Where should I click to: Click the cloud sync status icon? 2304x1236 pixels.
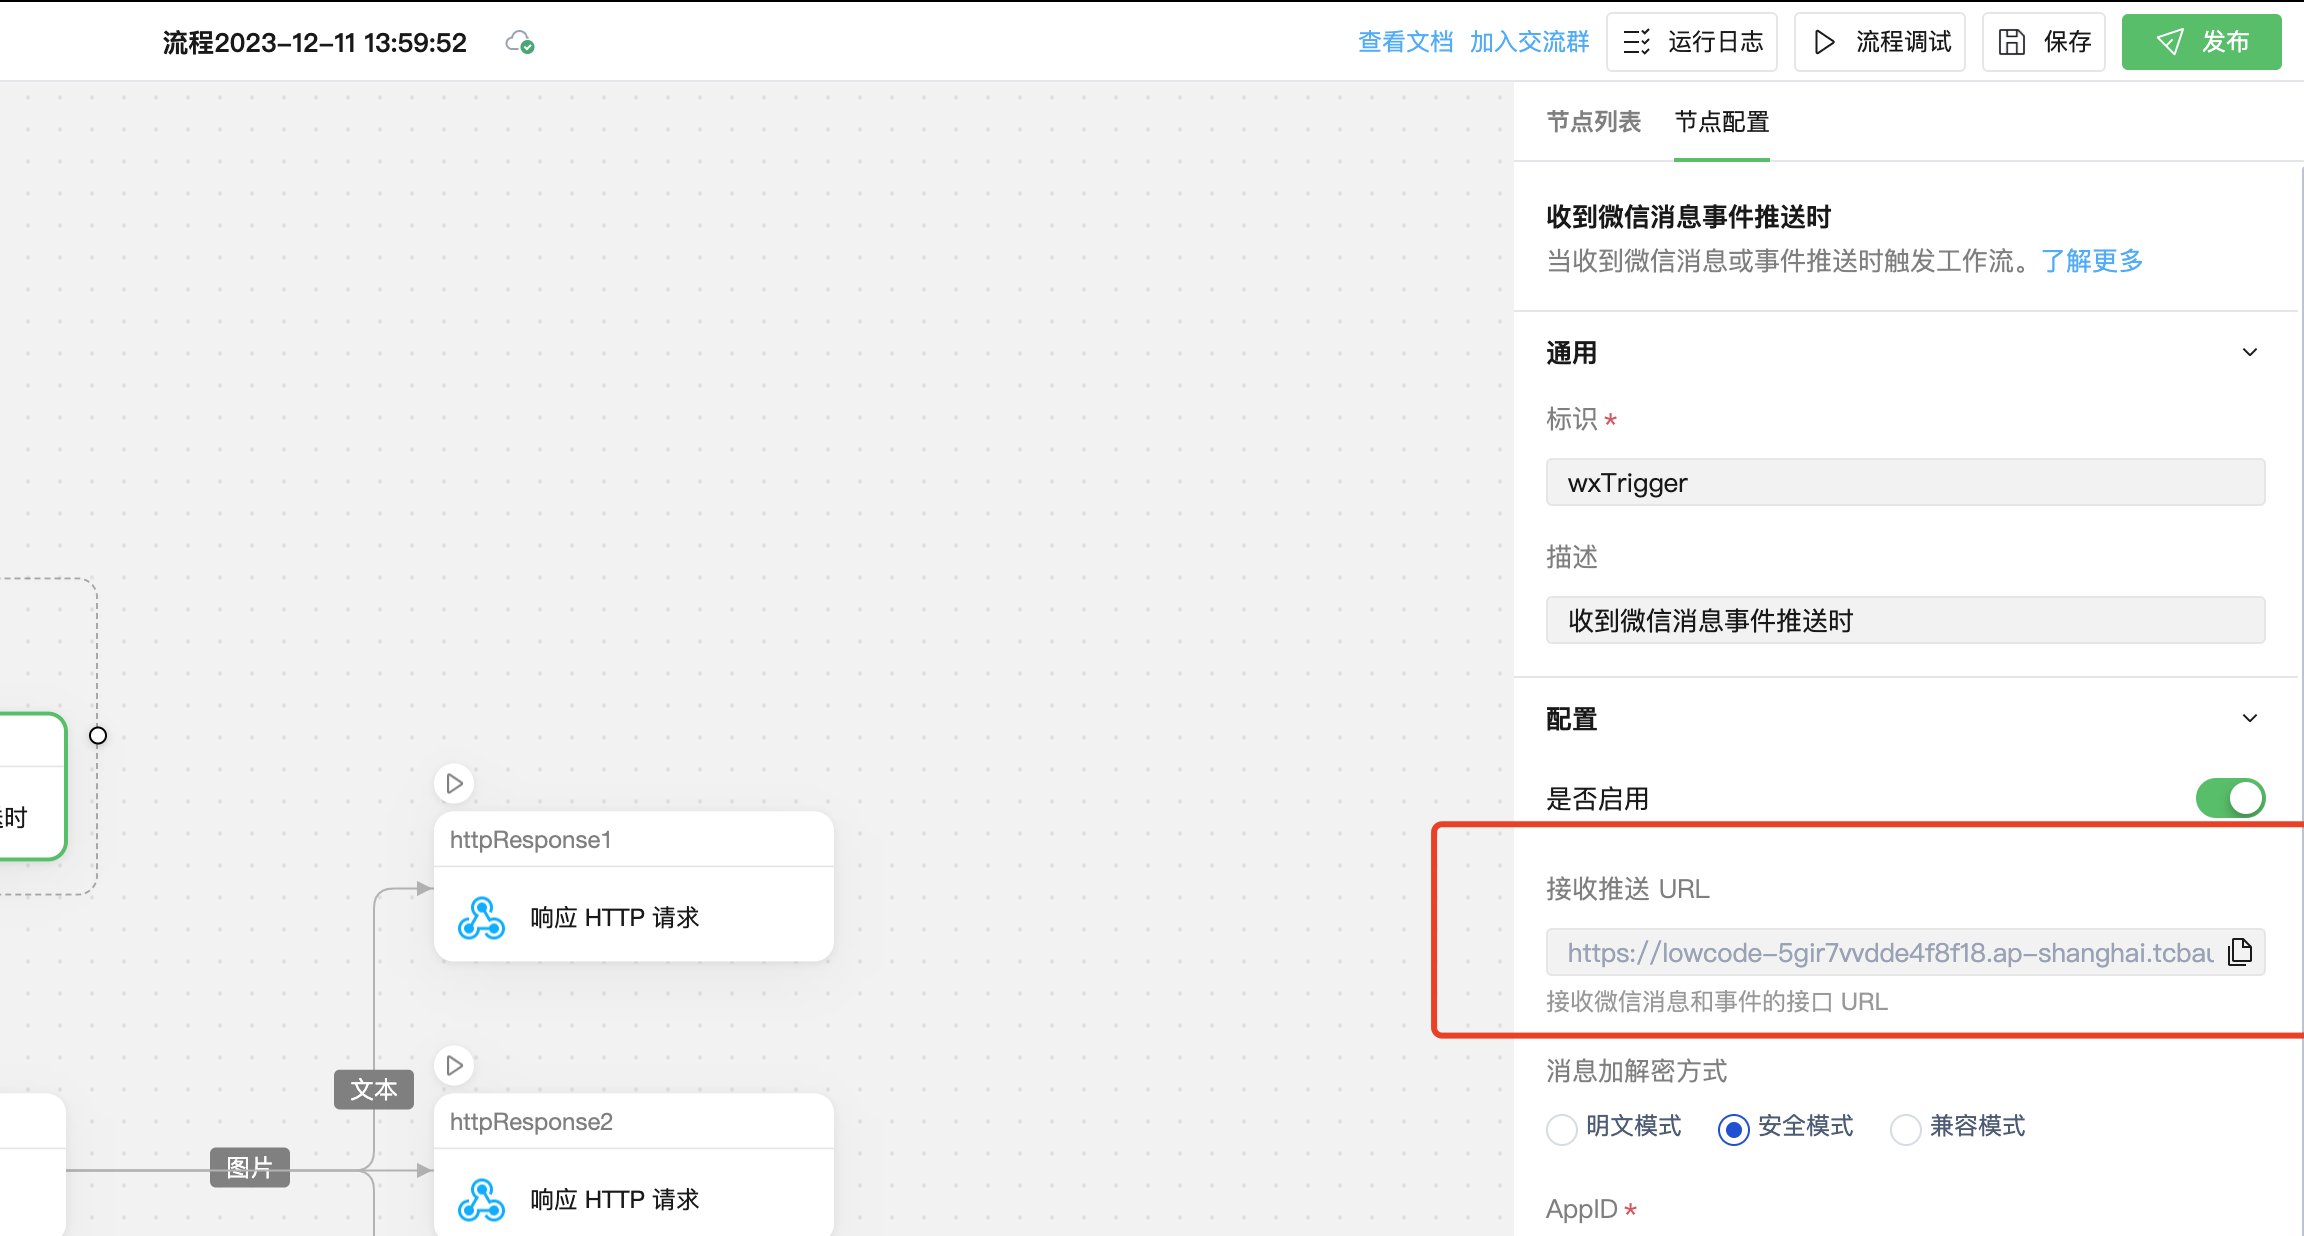pyautogui.click(x=519, y=42)
